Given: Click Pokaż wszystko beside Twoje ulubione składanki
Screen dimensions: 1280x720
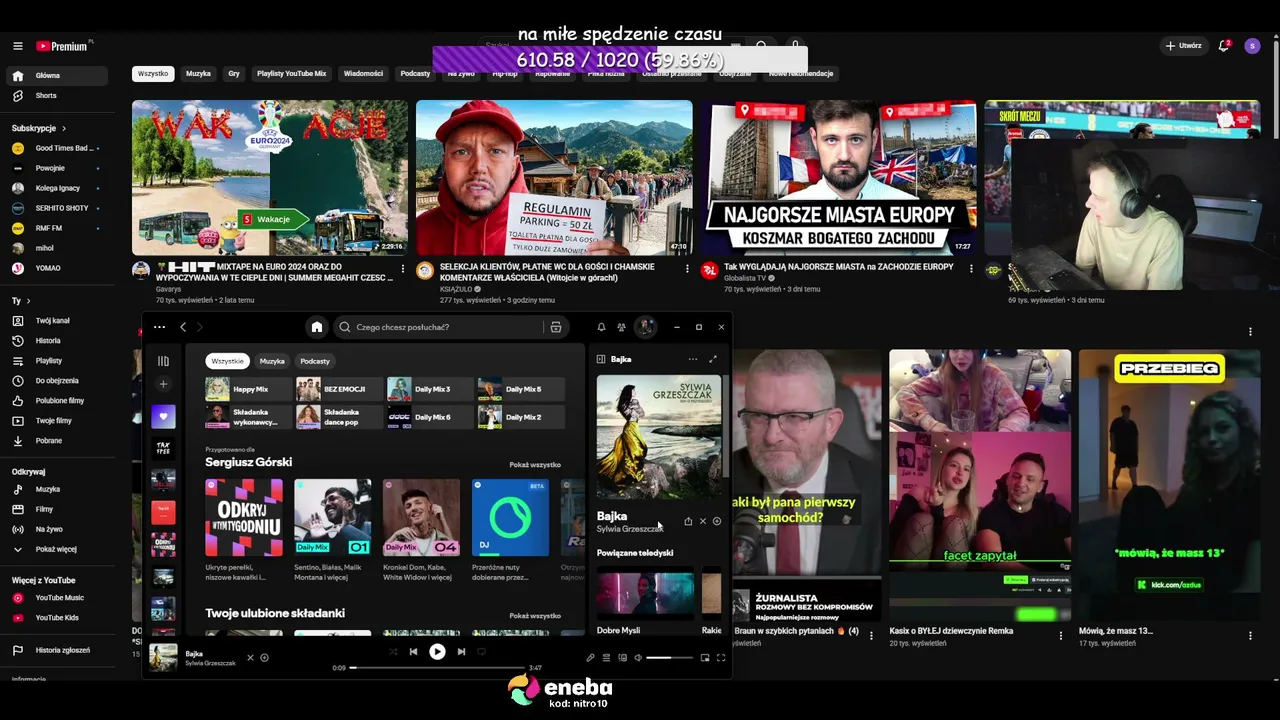Looking at the screenshot, I should tap(535, 616).
